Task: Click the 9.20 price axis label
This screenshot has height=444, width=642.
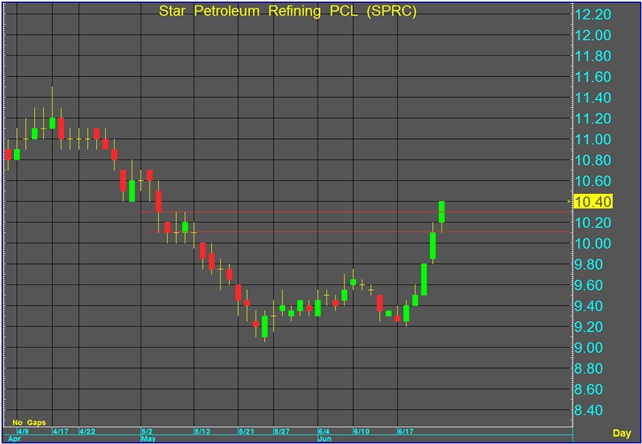Action: [589, 327]
